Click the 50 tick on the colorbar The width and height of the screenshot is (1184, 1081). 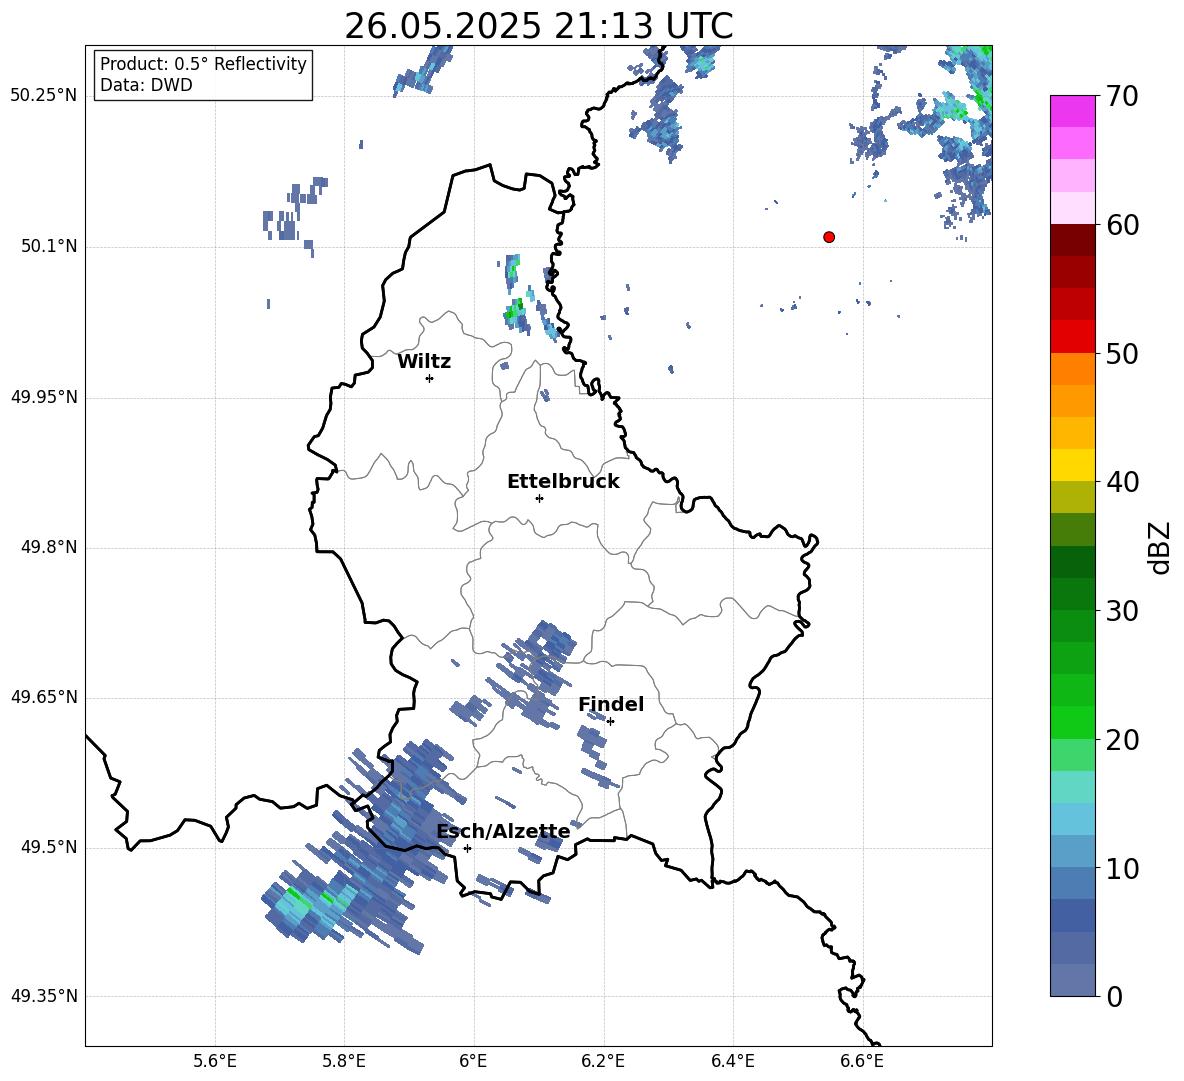coord(1122,354)
